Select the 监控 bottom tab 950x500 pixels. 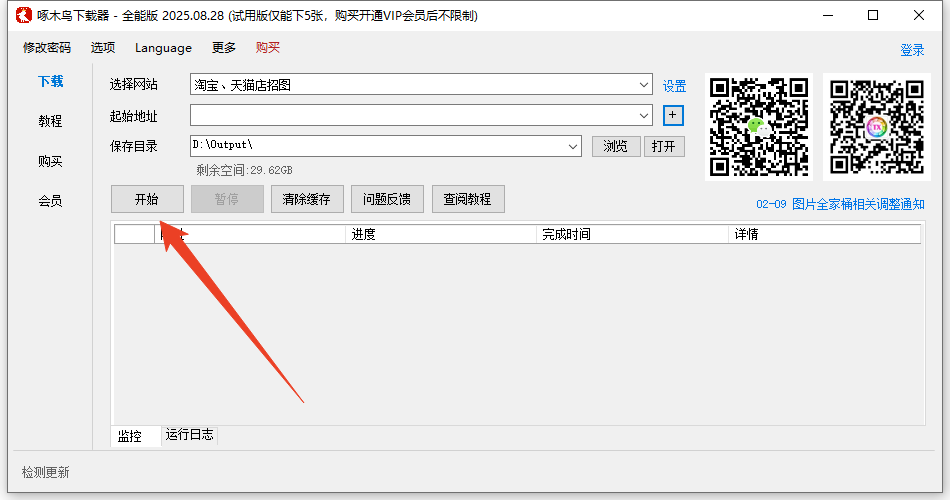pos(136,436)
